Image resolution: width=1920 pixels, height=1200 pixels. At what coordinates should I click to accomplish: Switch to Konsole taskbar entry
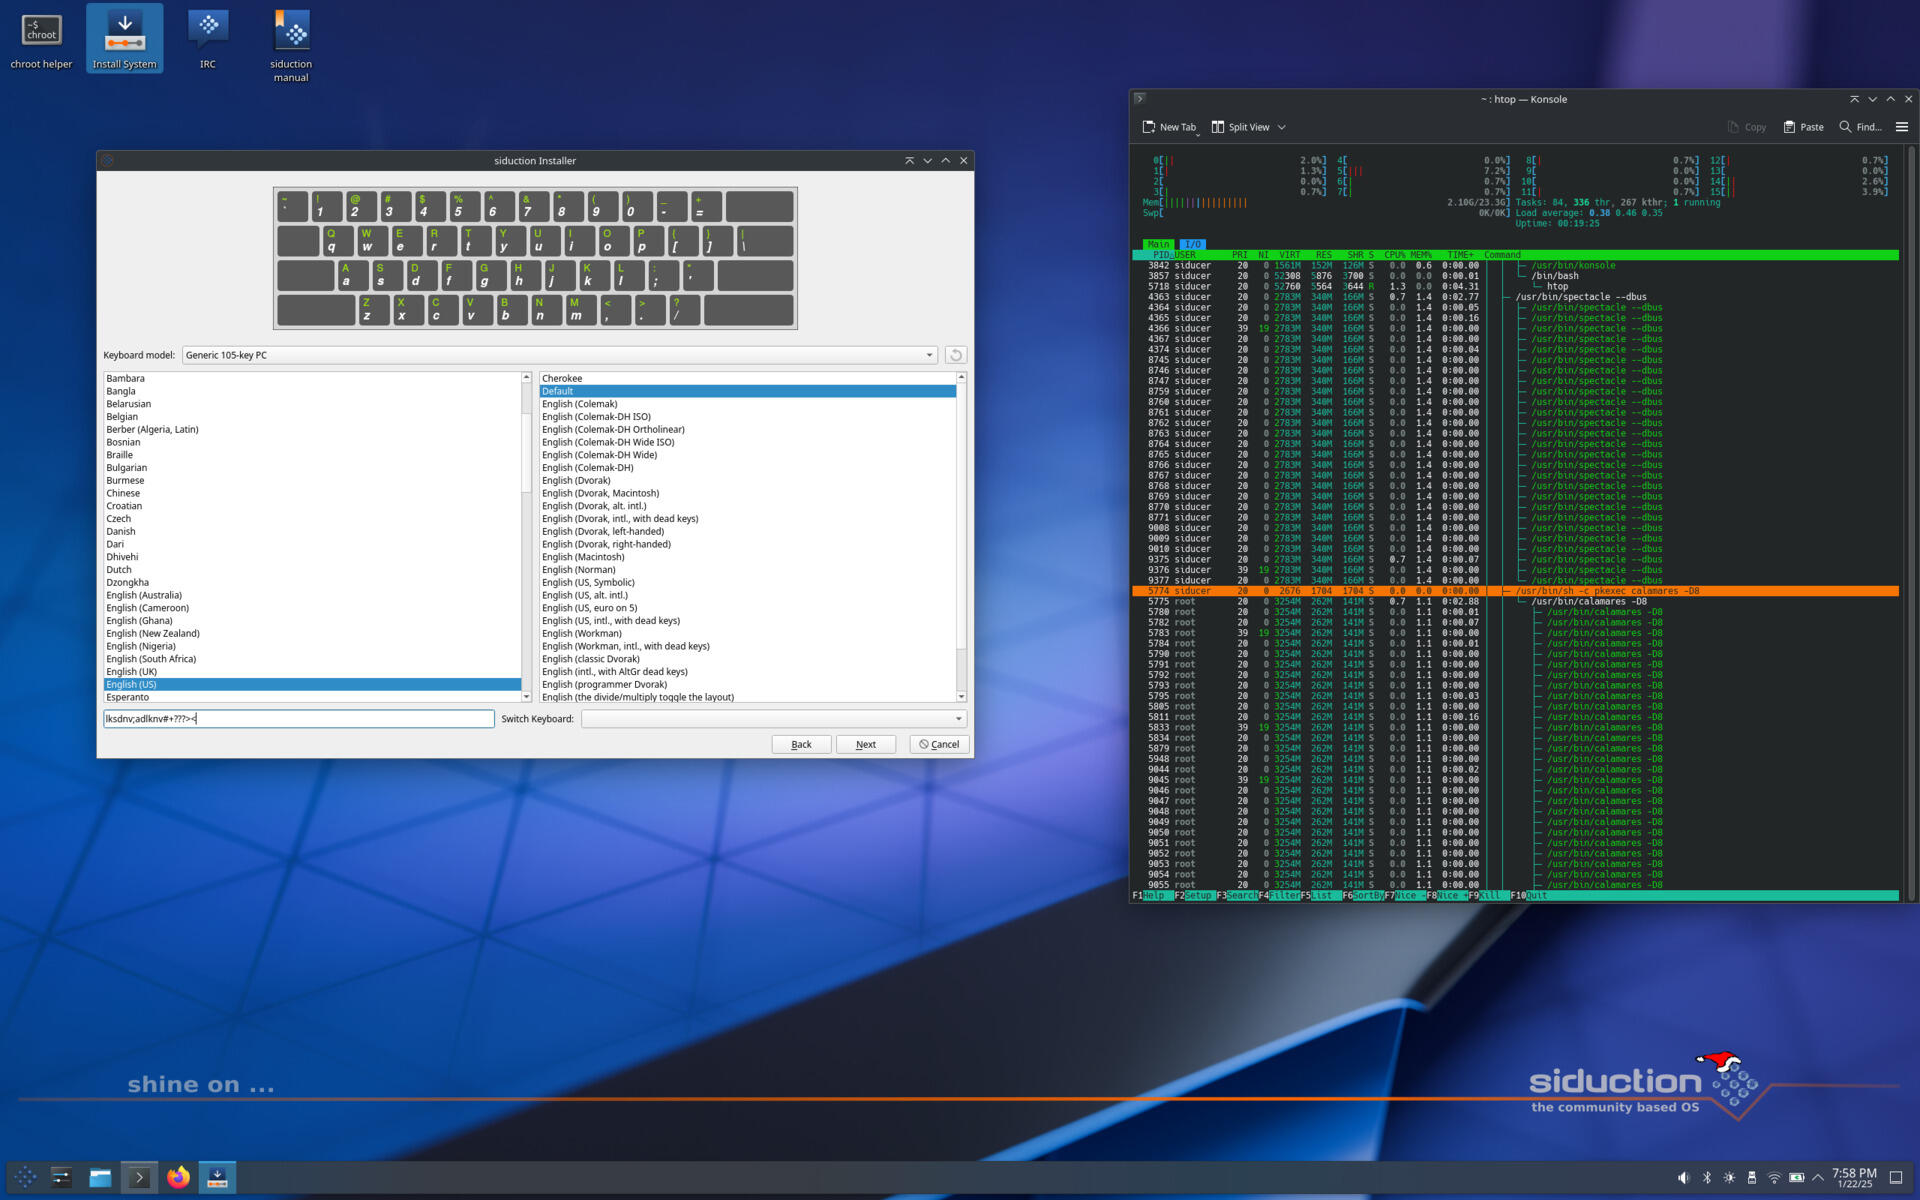139,1177
